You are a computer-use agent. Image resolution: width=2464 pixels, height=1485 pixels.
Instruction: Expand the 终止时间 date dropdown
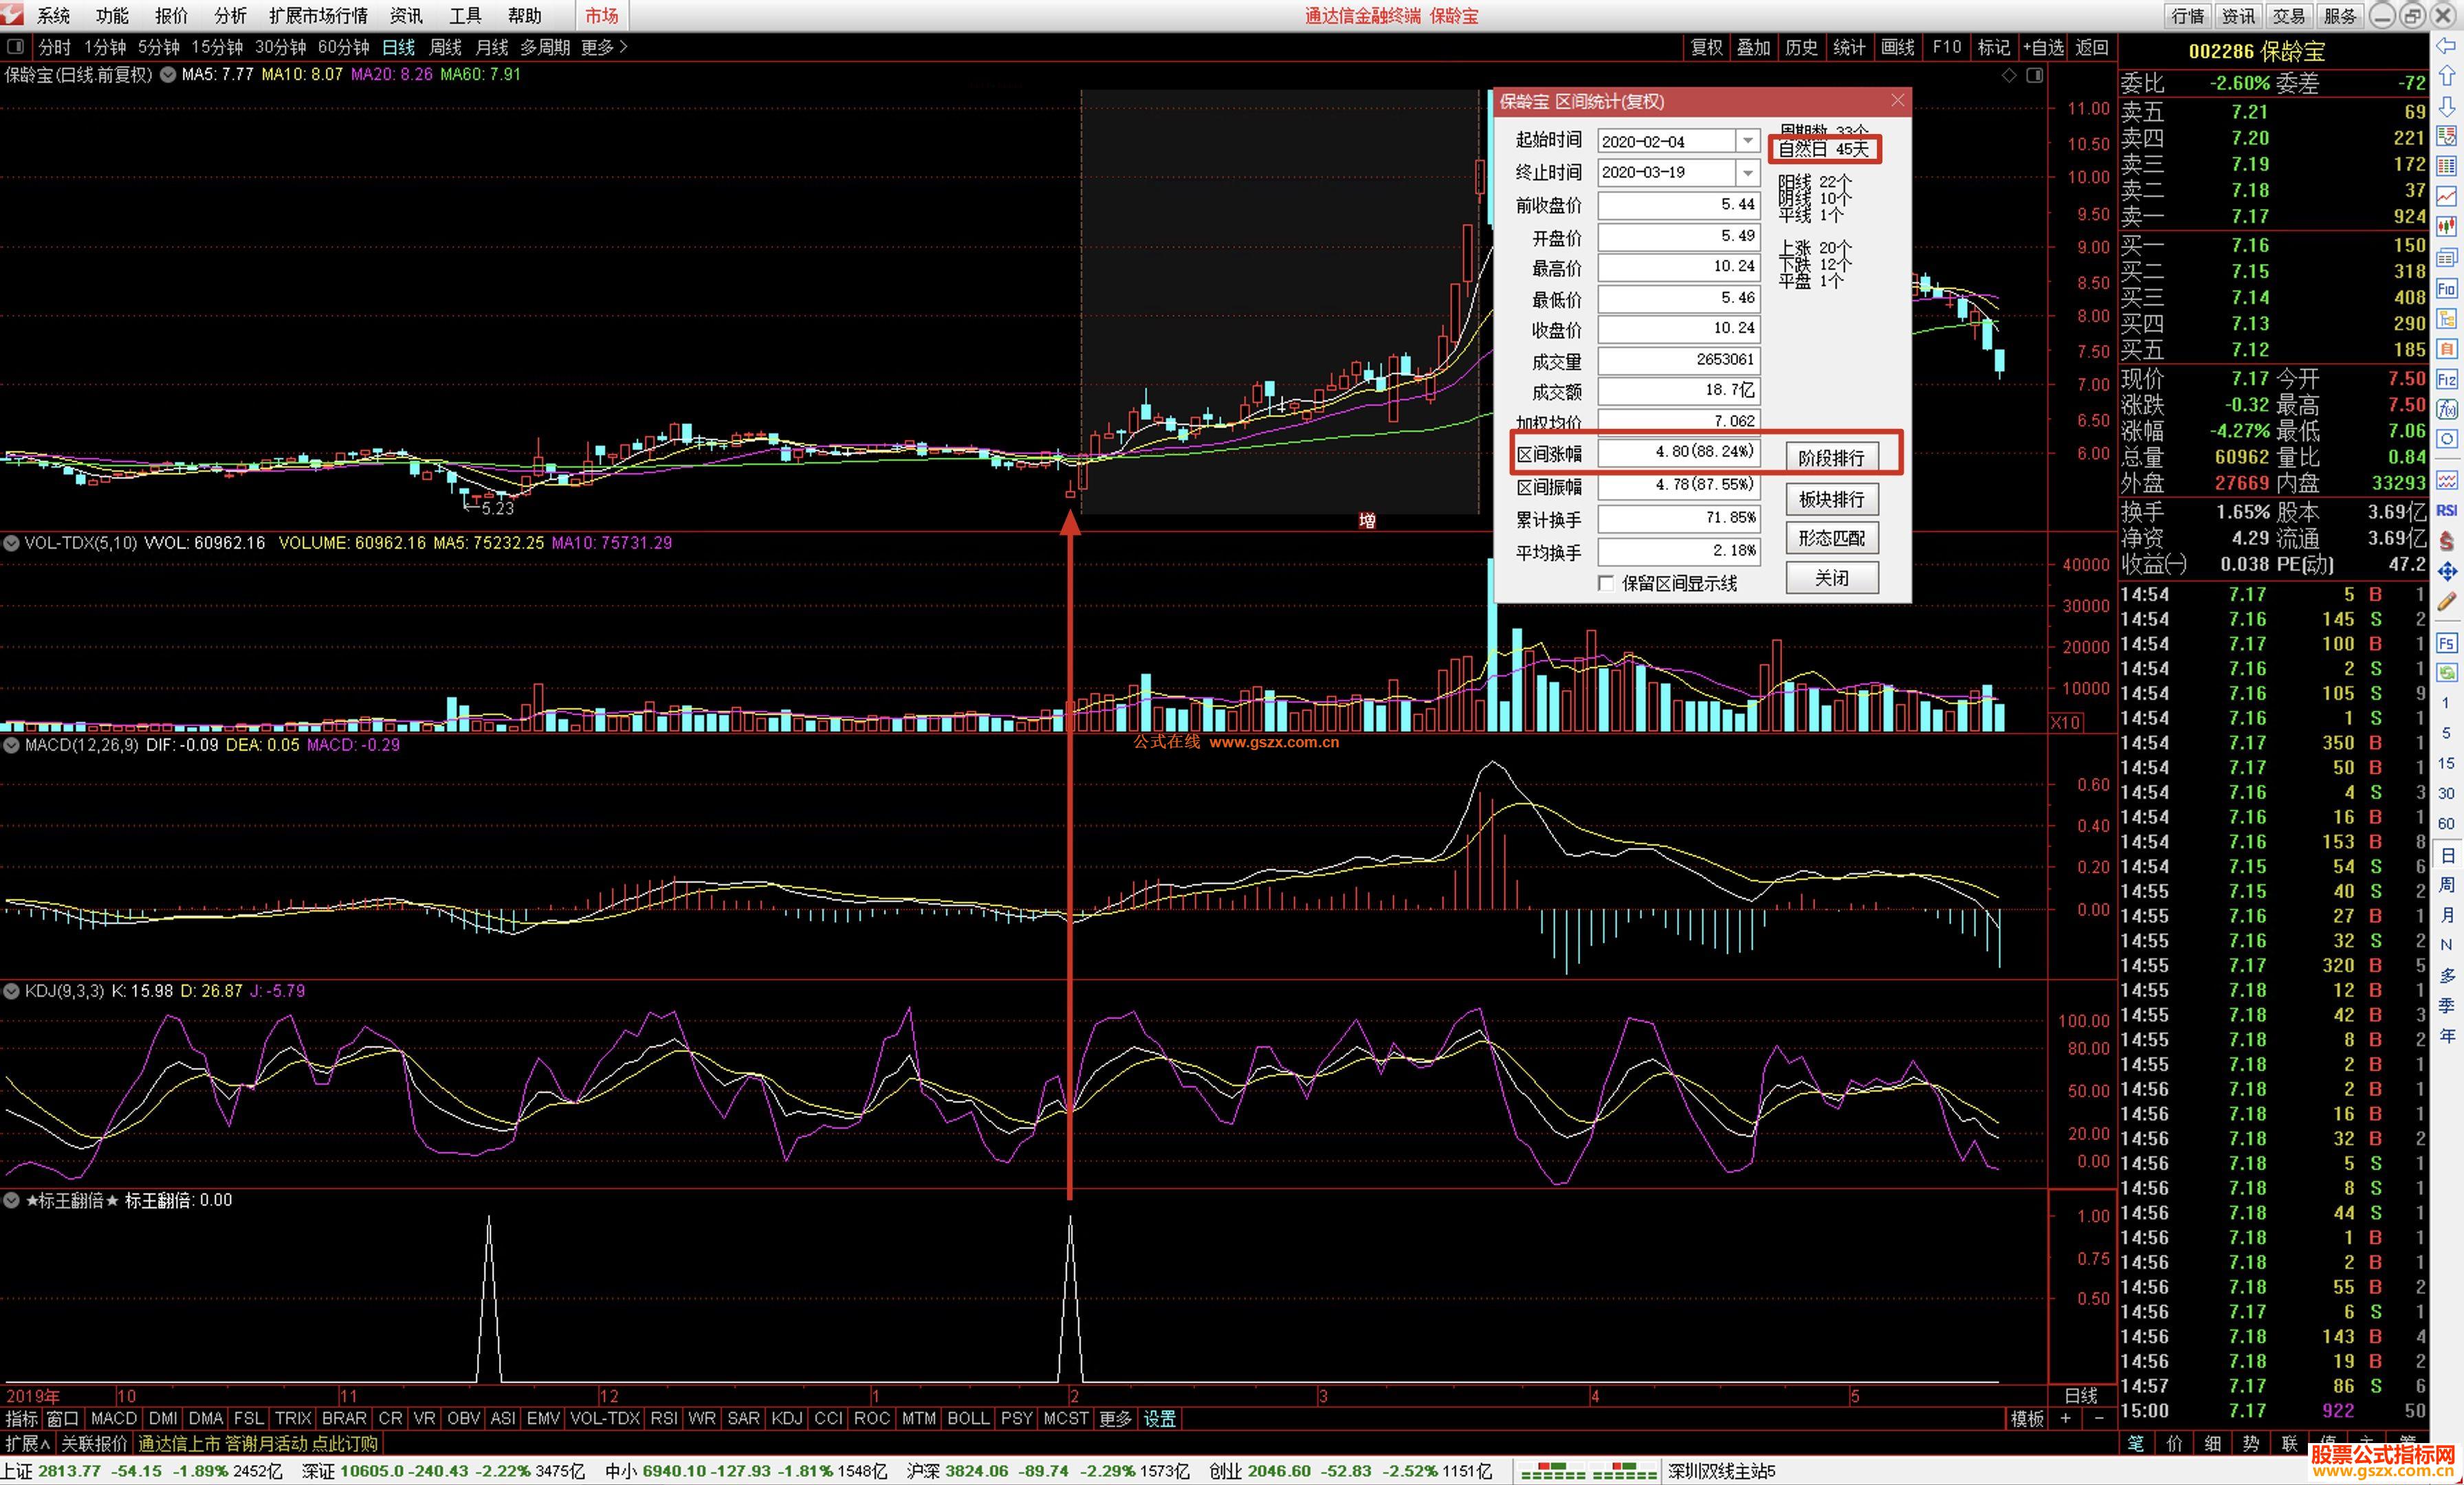pos(1747,172)
